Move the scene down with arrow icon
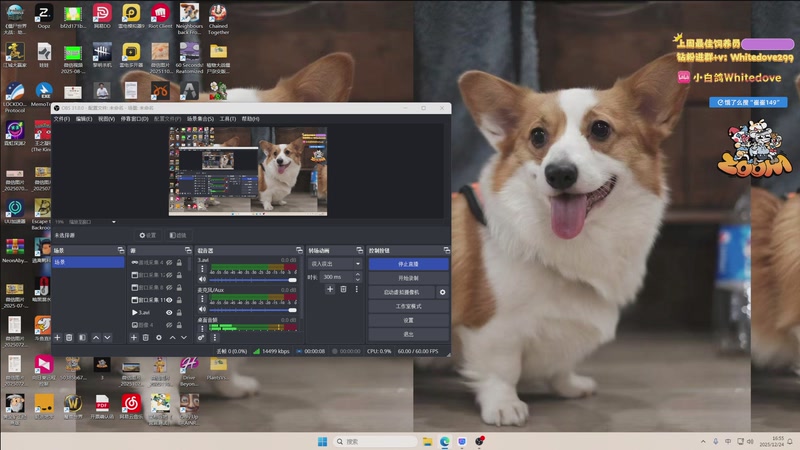This screenshot has height=450, width=800. click(x=107, y=338)
